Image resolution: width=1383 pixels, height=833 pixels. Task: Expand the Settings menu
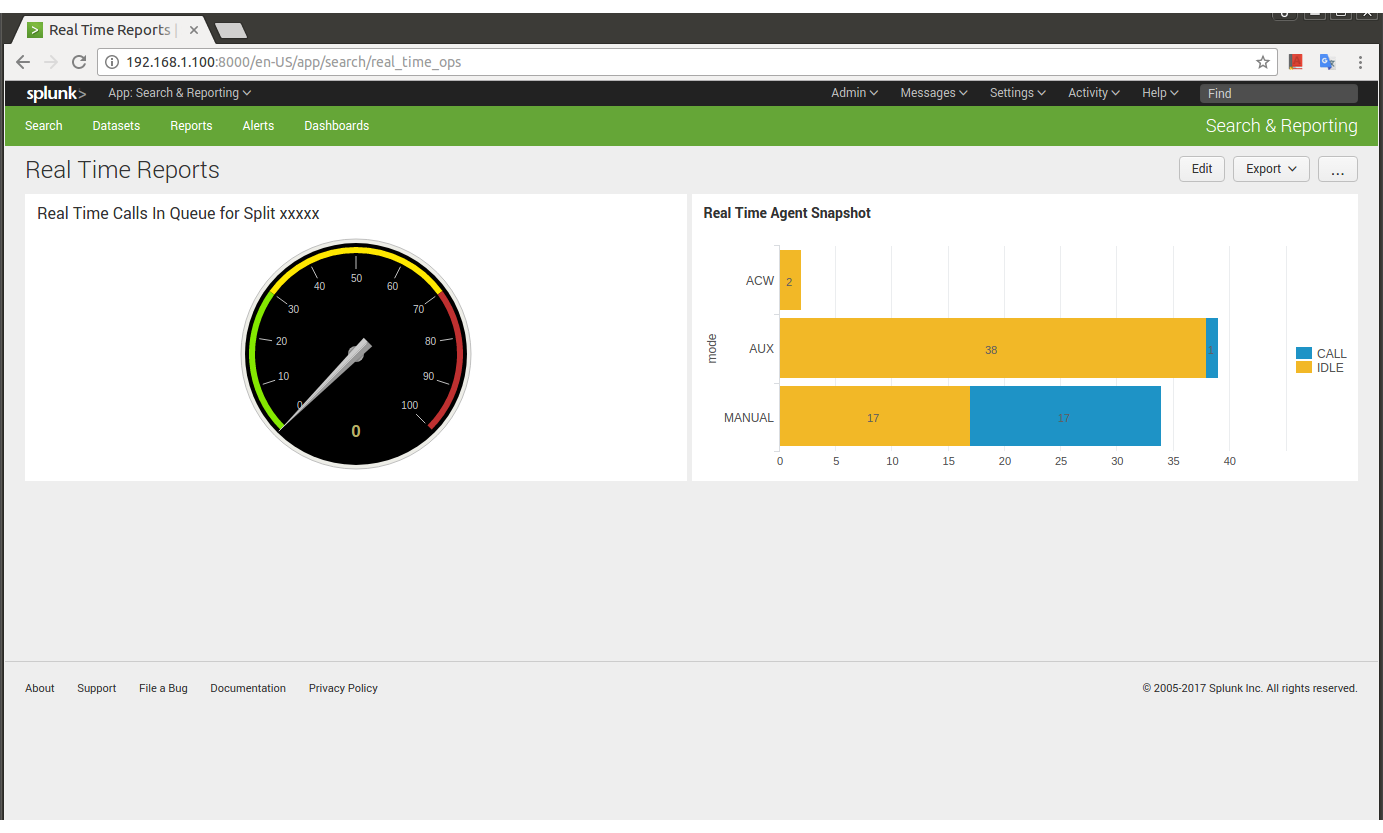point(1017,93)
